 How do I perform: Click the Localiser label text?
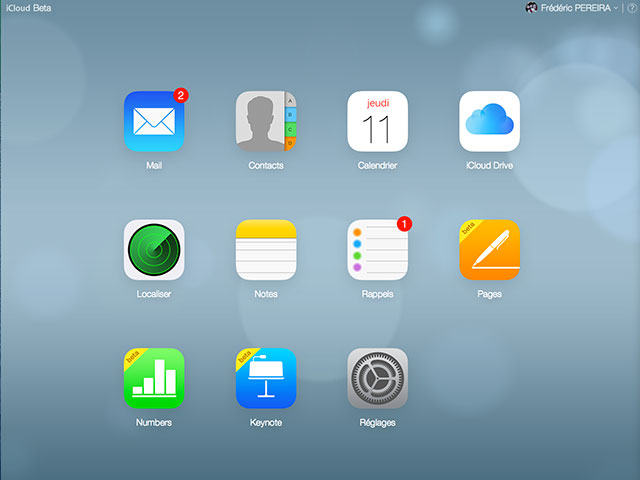click(x=154, y=294)
